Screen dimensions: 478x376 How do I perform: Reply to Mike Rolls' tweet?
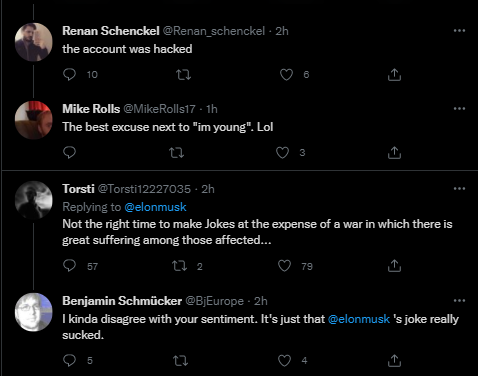click(x=69, y=152)
